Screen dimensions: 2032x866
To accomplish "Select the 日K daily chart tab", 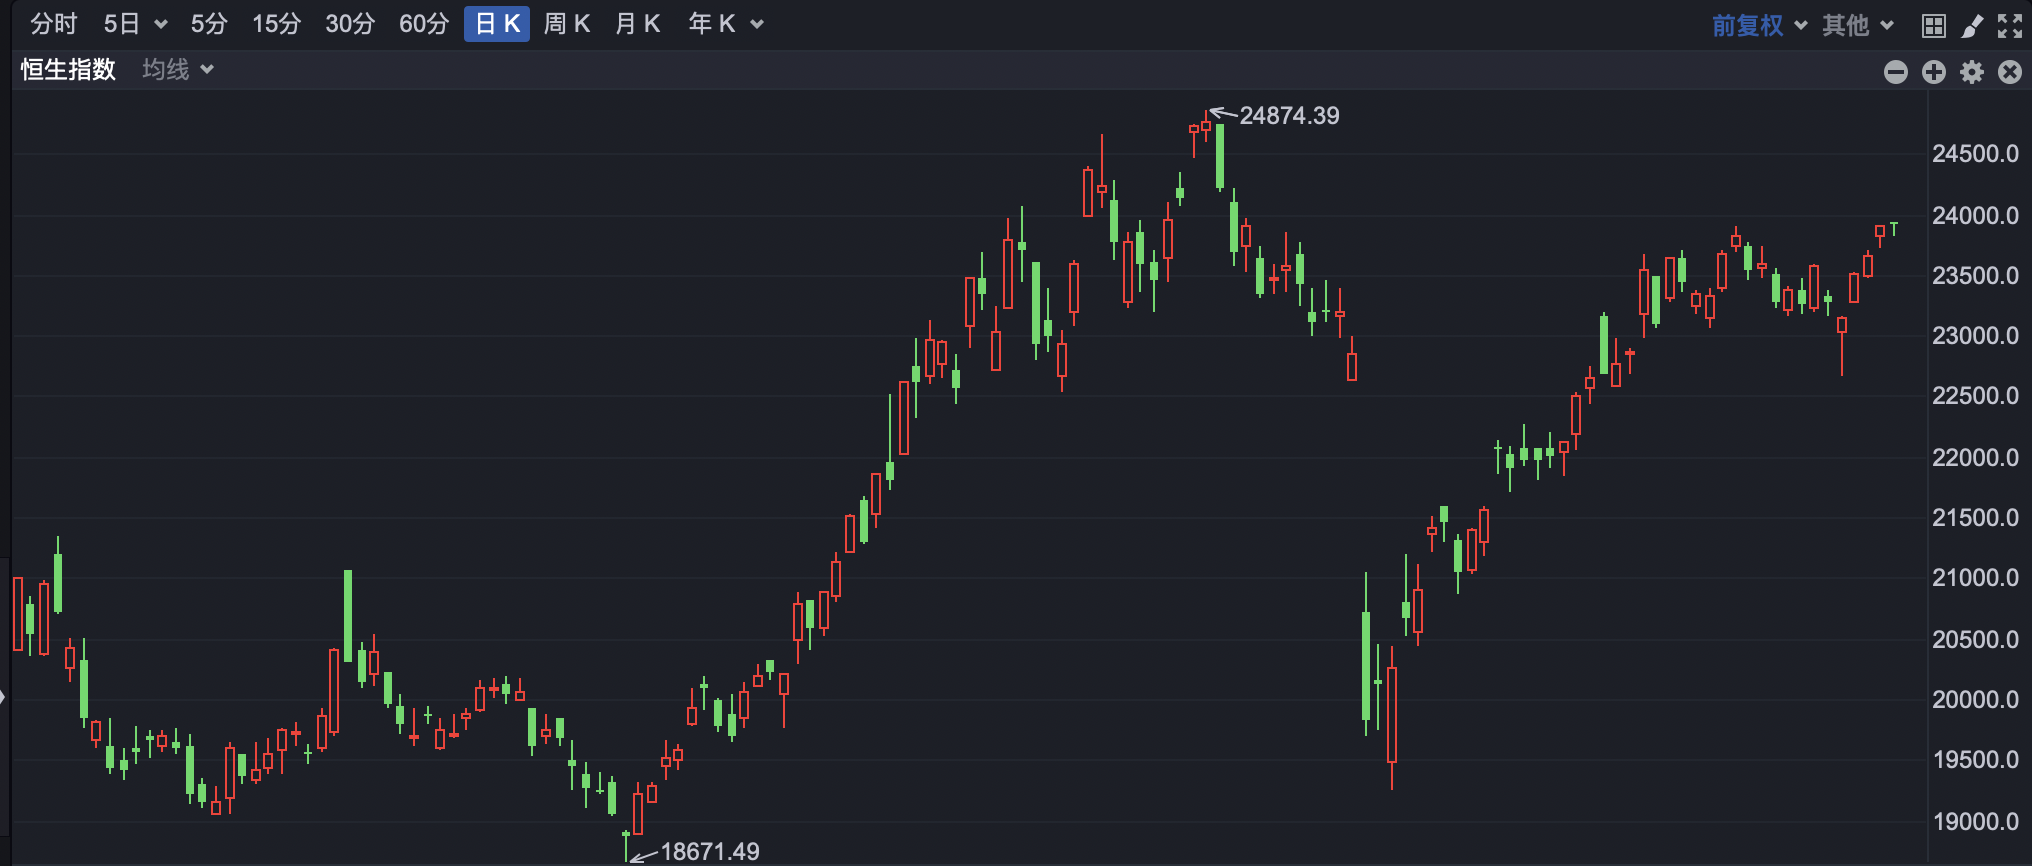I will pyautogui.click(x=497, y=24).
